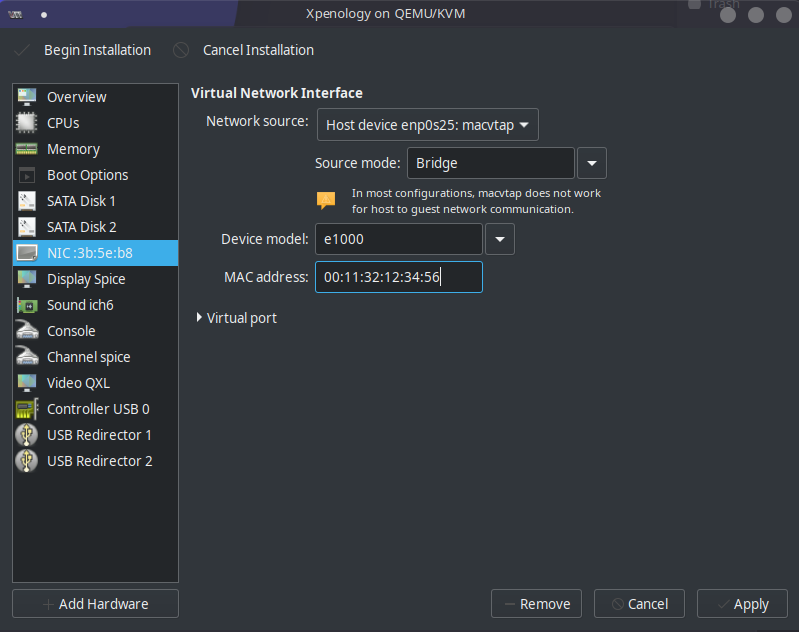799x632 pixels.
Task: Select CPUs in the hardware list
Action: tap(95, 123)
